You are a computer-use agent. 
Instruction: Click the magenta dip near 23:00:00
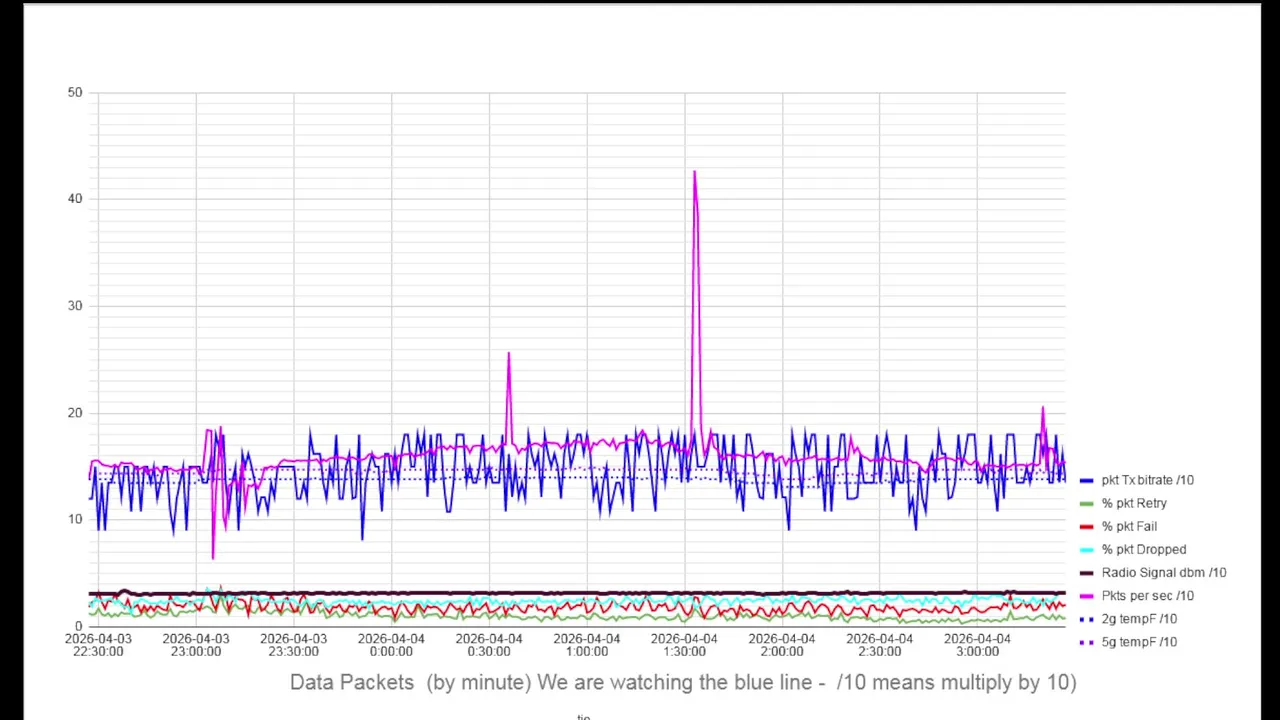[213, 556]
